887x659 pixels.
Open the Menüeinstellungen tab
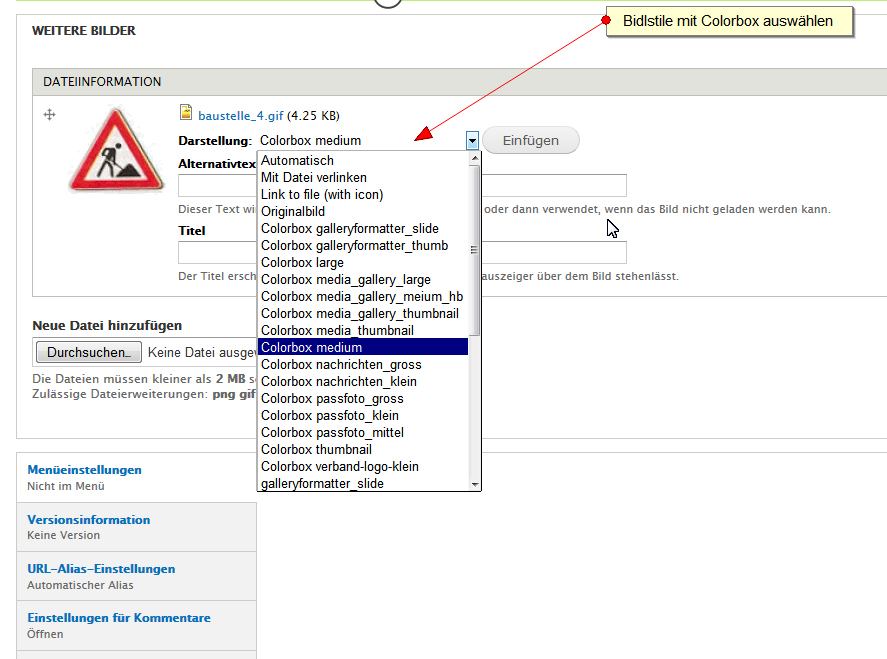pyautogui.click(x=84, y=469)
